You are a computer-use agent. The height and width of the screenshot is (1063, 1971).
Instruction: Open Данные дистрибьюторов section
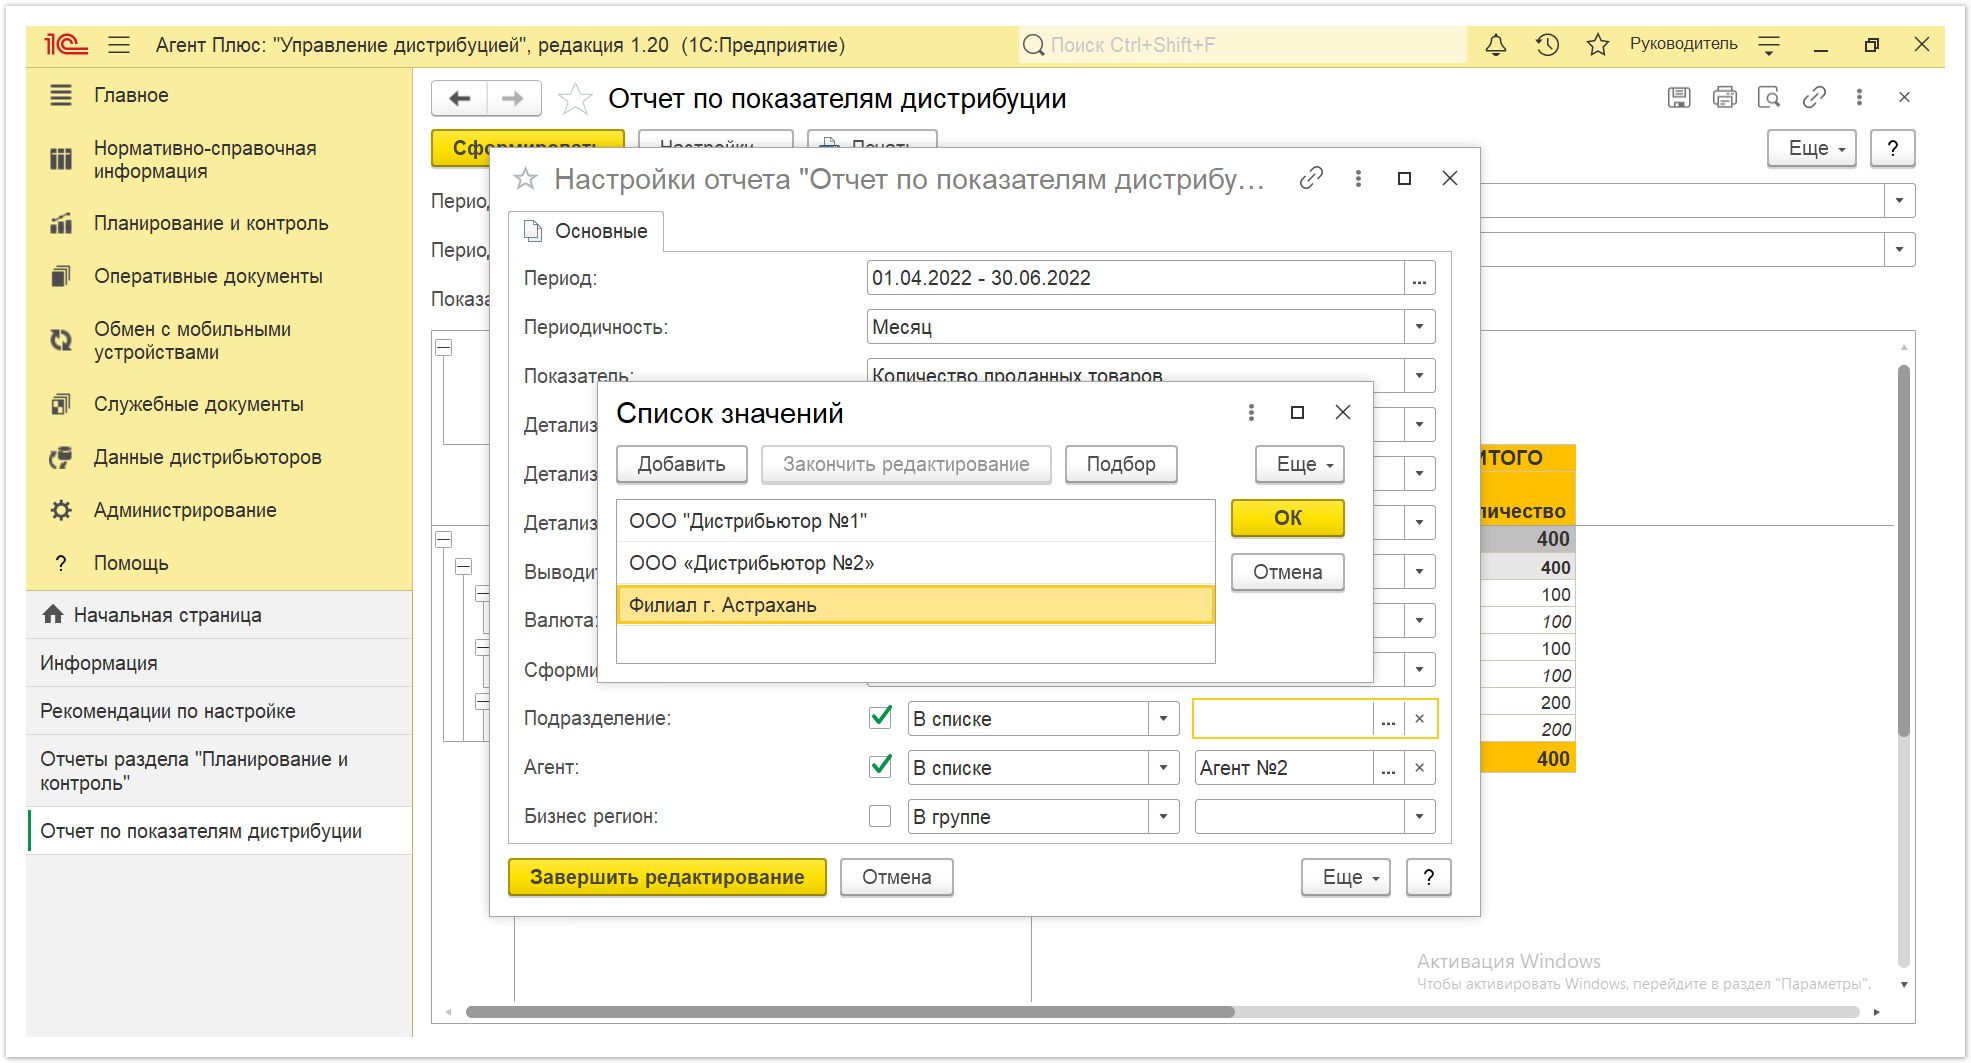207,457
